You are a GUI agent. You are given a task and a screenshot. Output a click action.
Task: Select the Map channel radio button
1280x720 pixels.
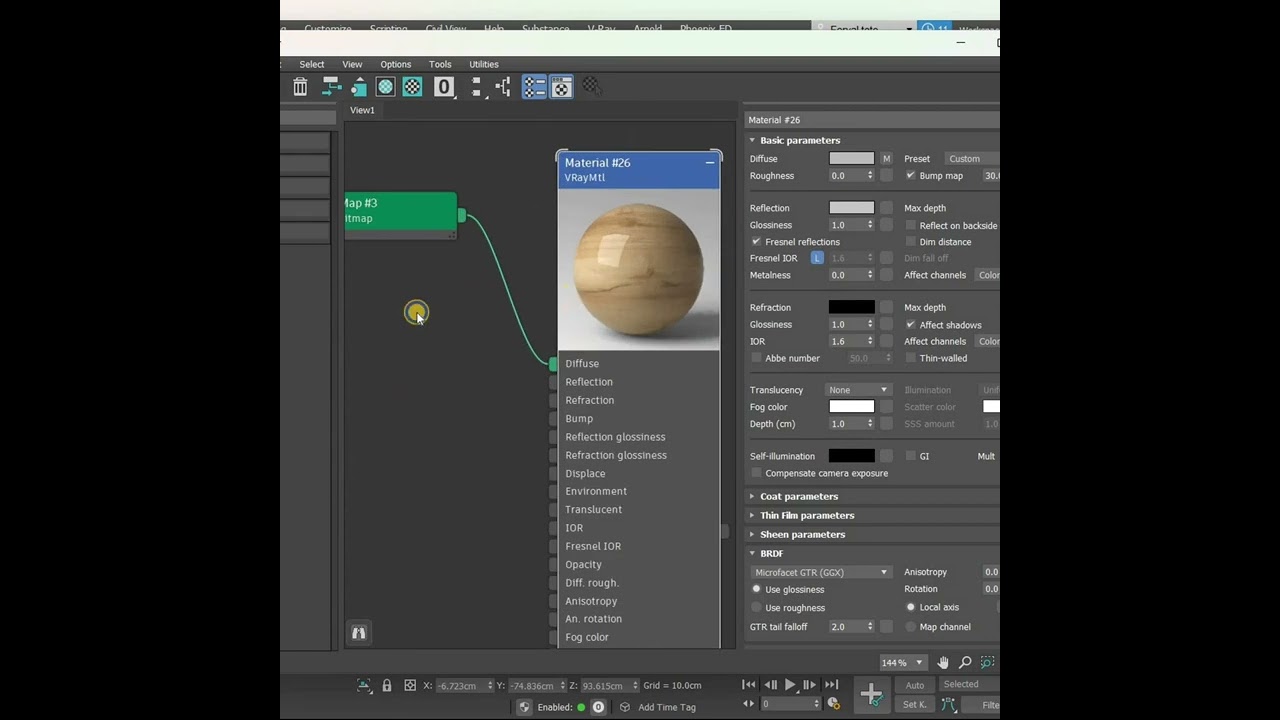point(910,627)
